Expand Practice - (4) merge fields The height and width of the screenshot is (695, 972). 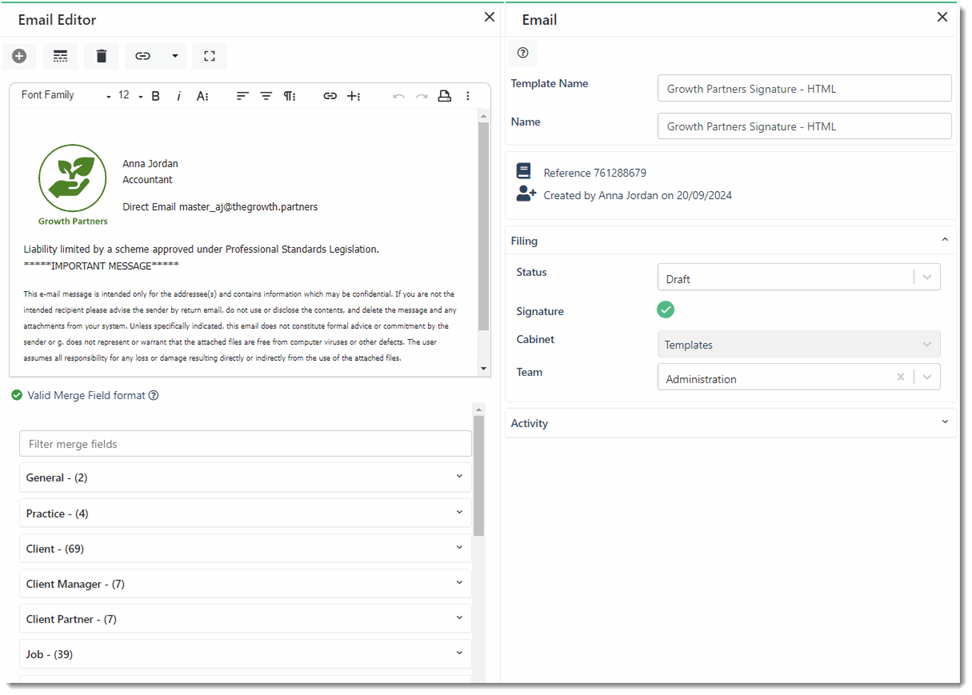click(x=245, y=513)
